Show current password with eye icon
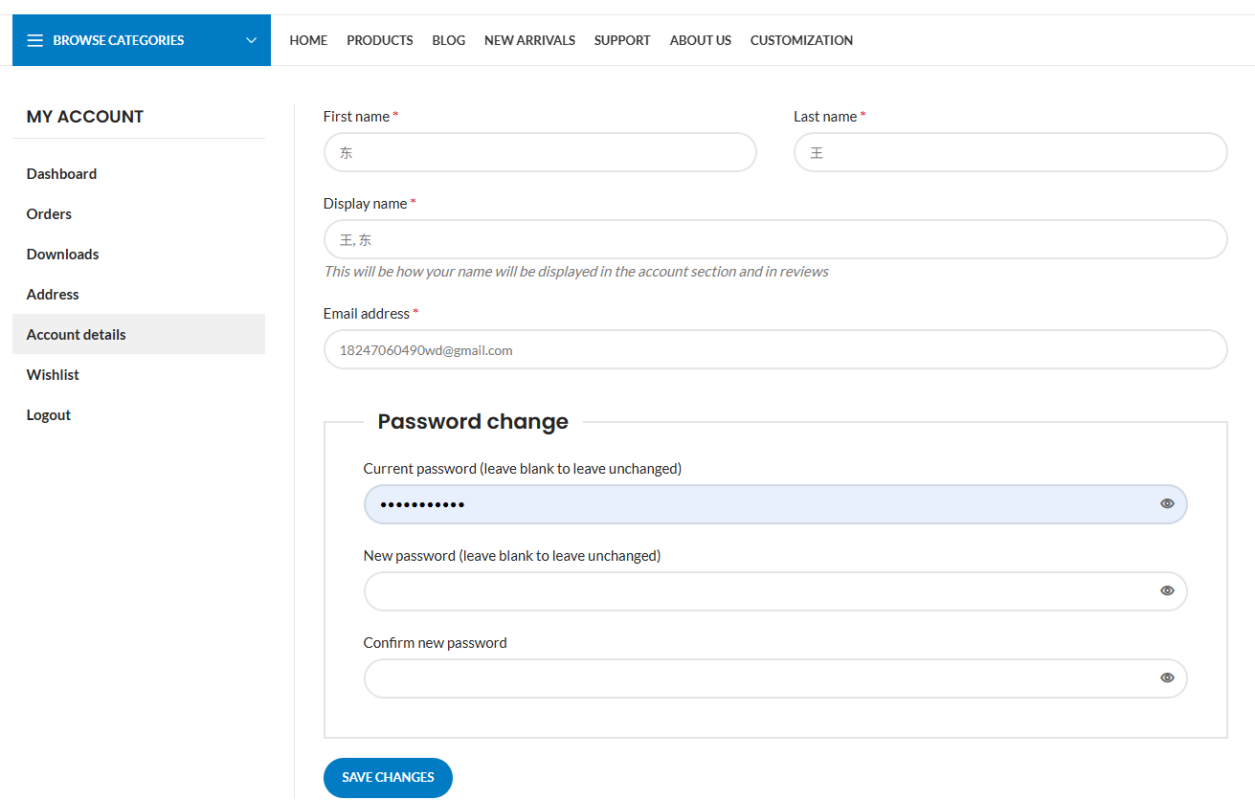This screenshot has height=800, width=1255. 1166,504
